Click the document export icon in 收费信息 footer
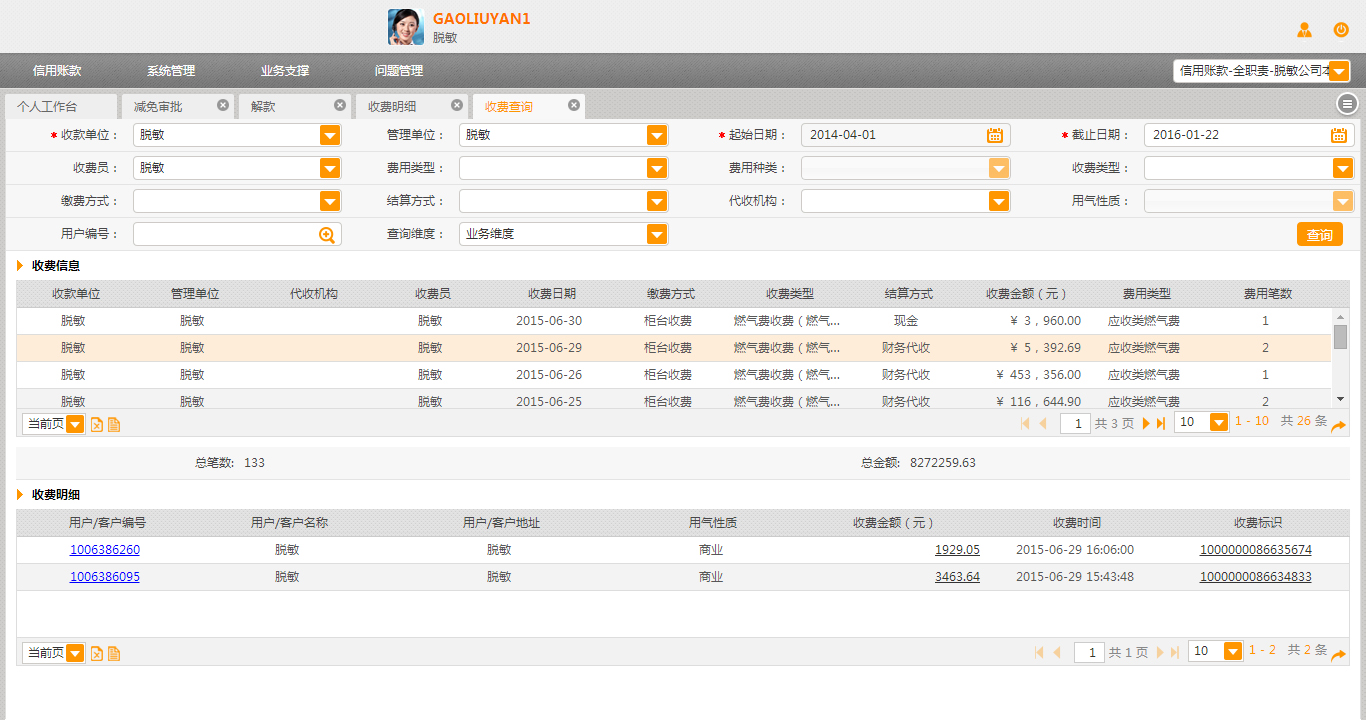 (x=114, y=424)
